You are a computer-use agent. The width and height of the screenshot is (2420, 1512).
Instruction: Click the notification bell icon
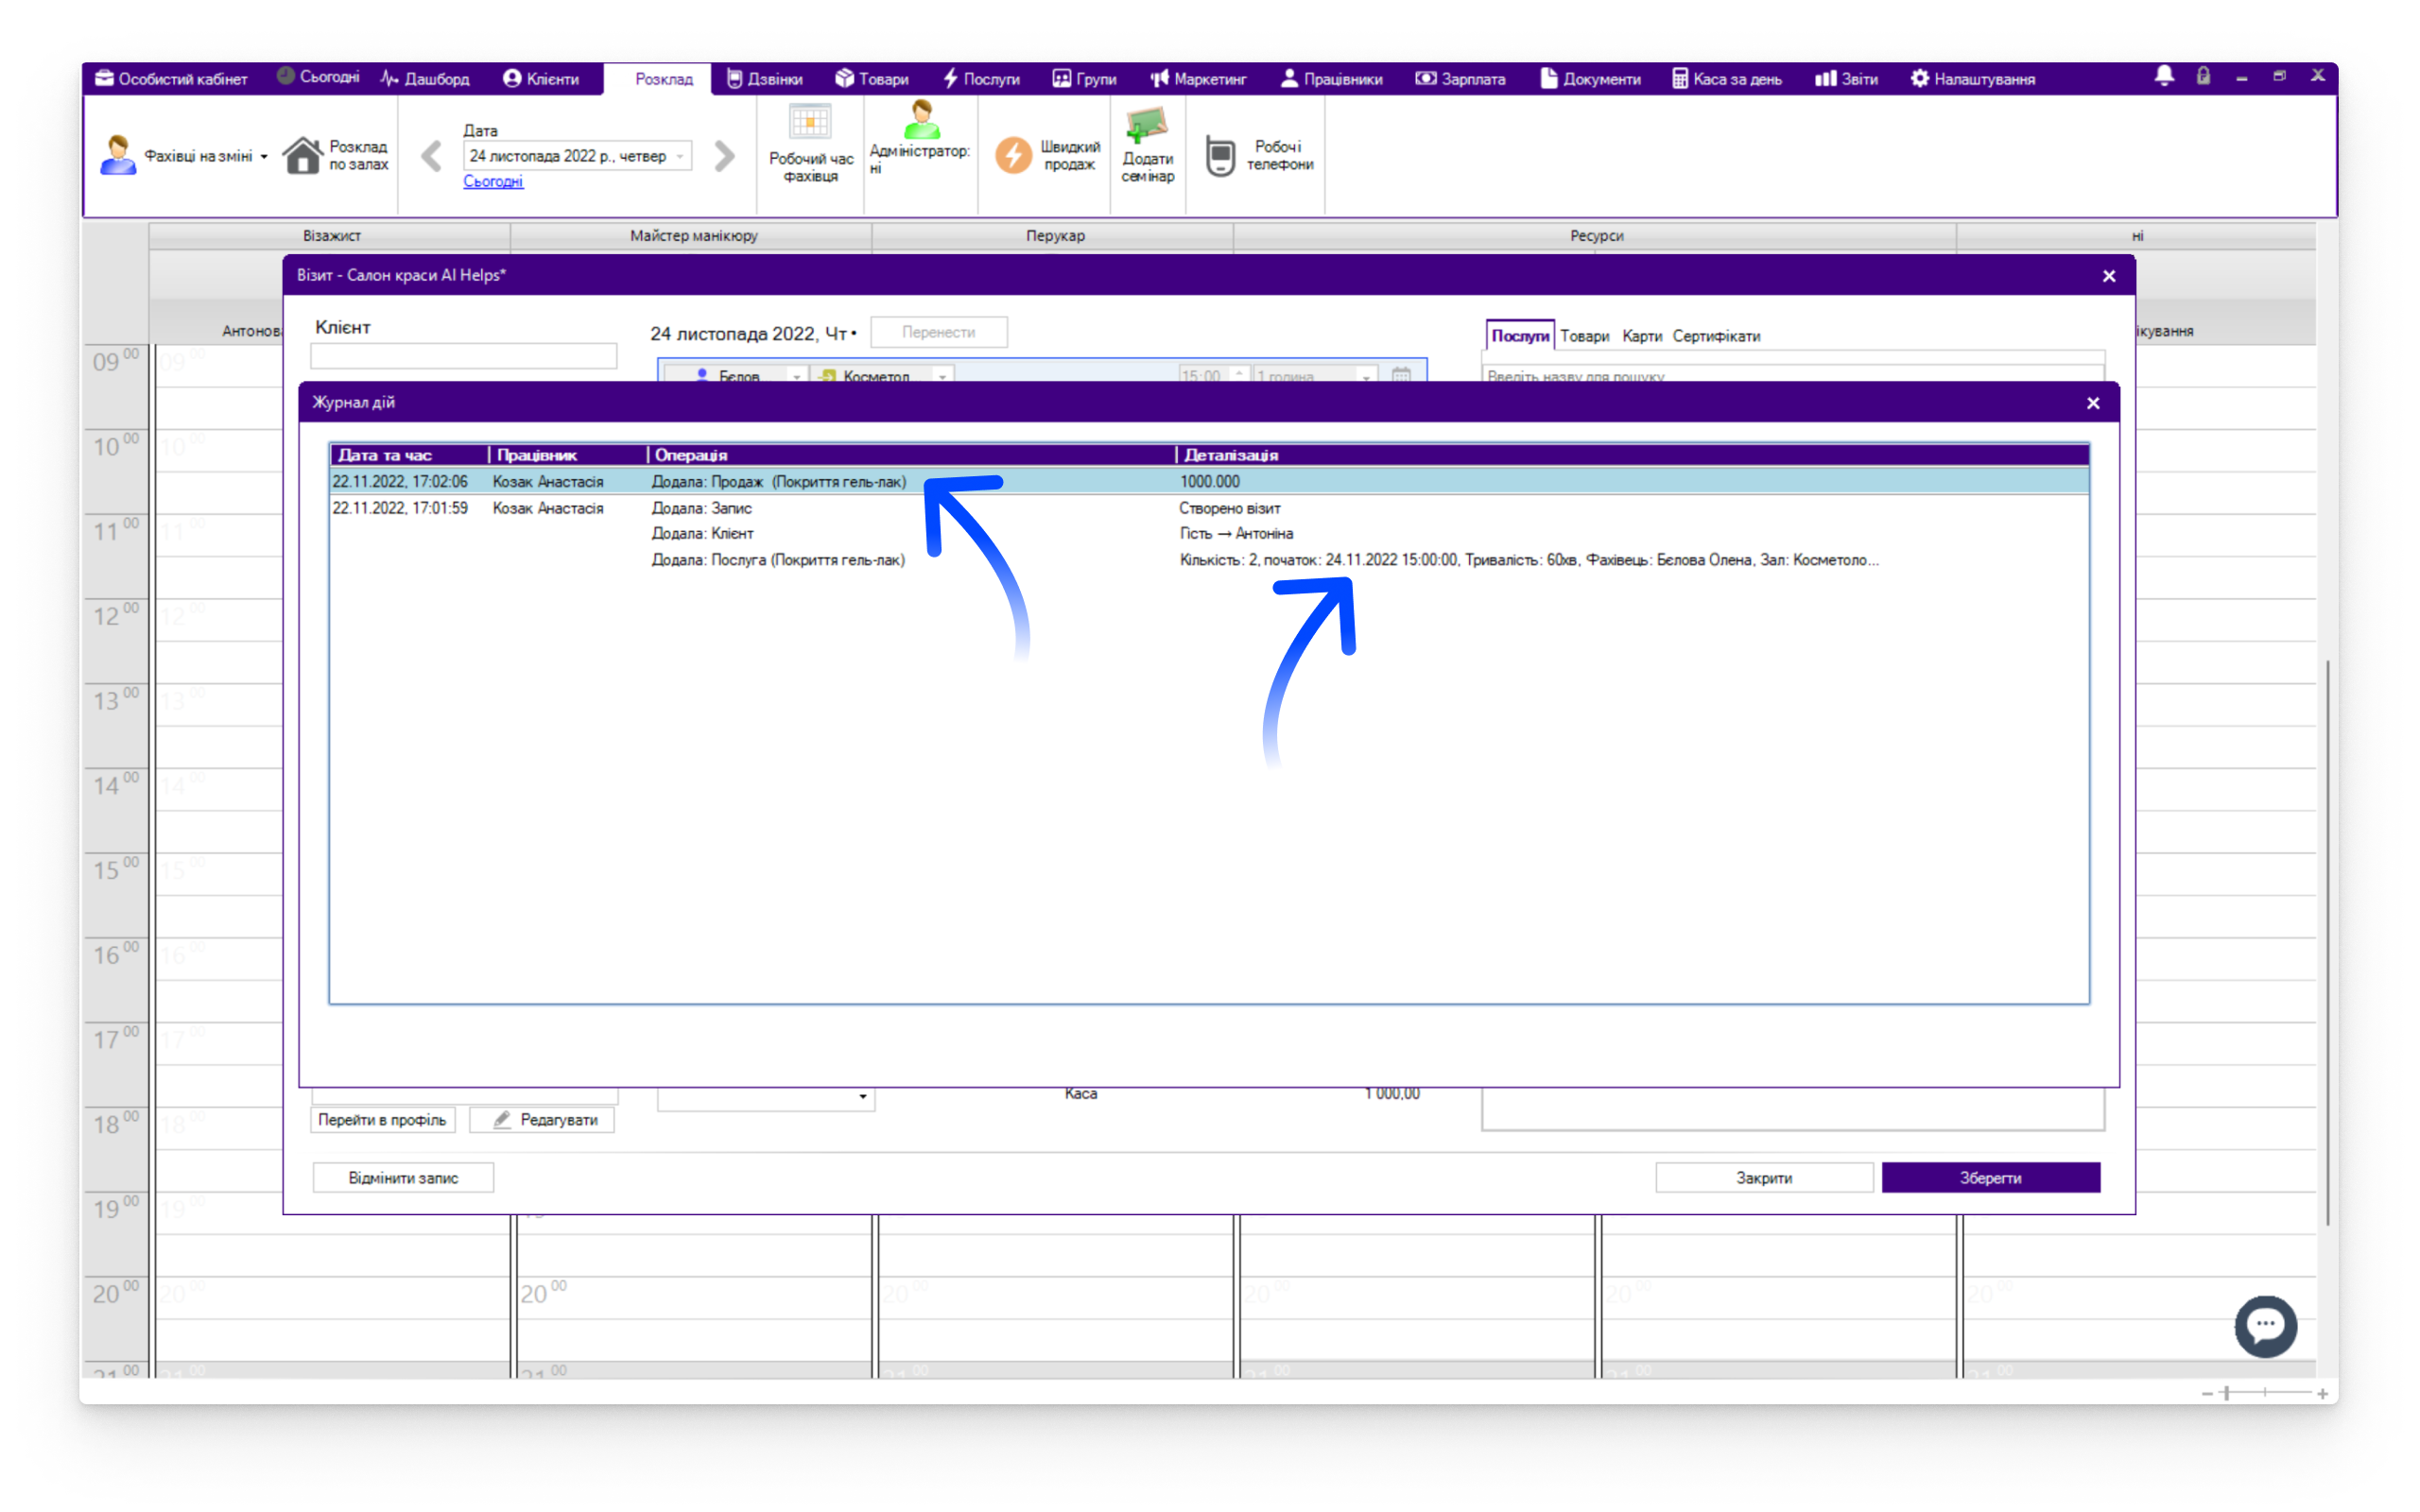click(x=2164, y=76)
